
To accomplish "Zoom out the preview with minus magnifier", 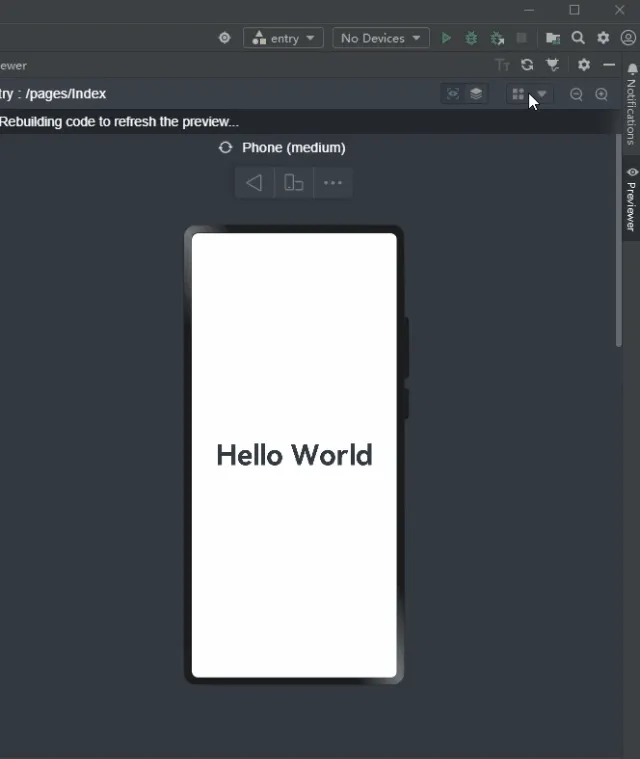I will coord(576,94).
